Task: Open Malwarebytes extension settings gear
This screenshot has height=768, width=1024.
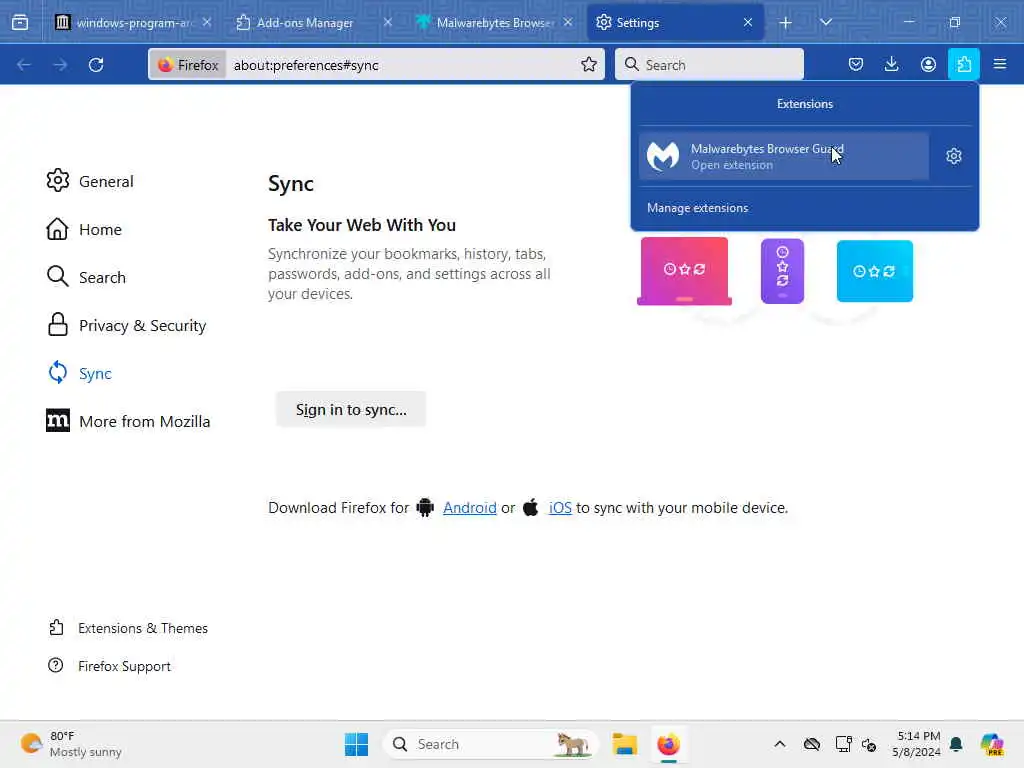Action: point(953,156)
